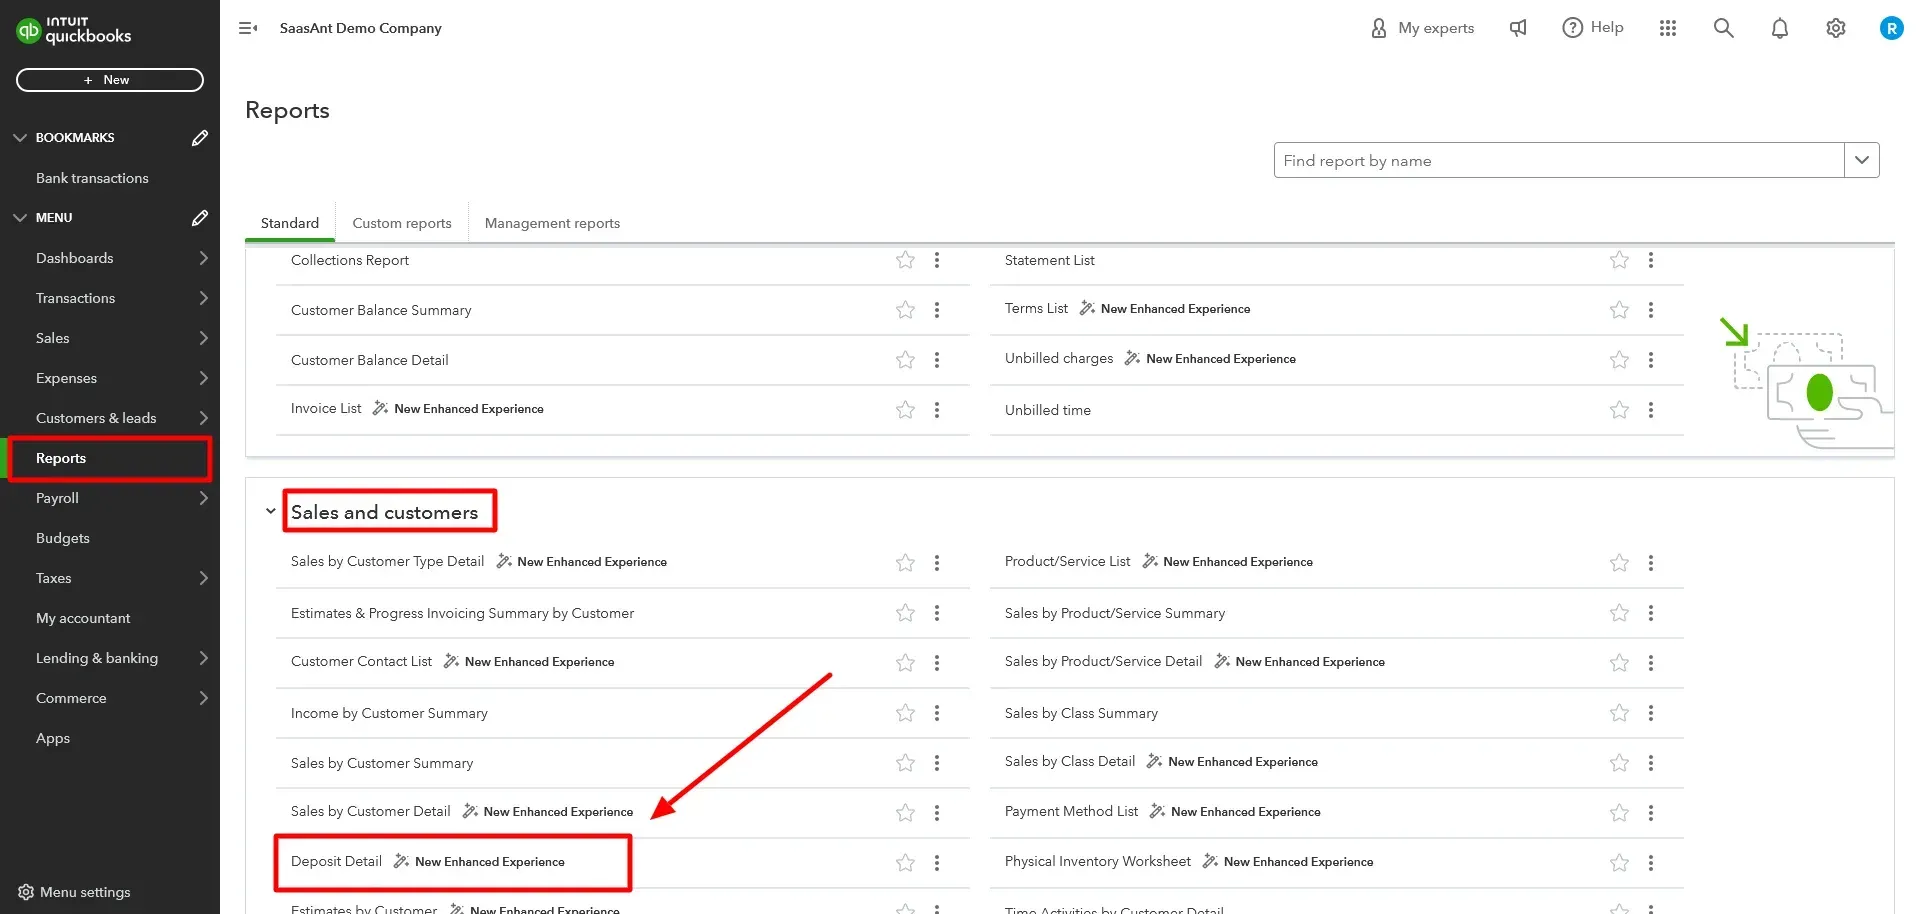Open My experts

pyautogui.click(x=1422, y=28)
